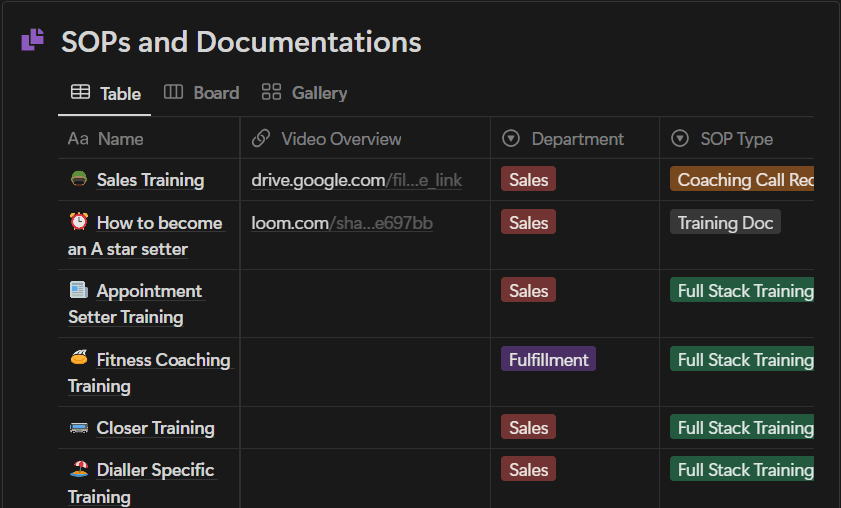This screenshot has width=841, height=508.
Task: Open How to become an A star setter
Action: [x=145, y=236]
